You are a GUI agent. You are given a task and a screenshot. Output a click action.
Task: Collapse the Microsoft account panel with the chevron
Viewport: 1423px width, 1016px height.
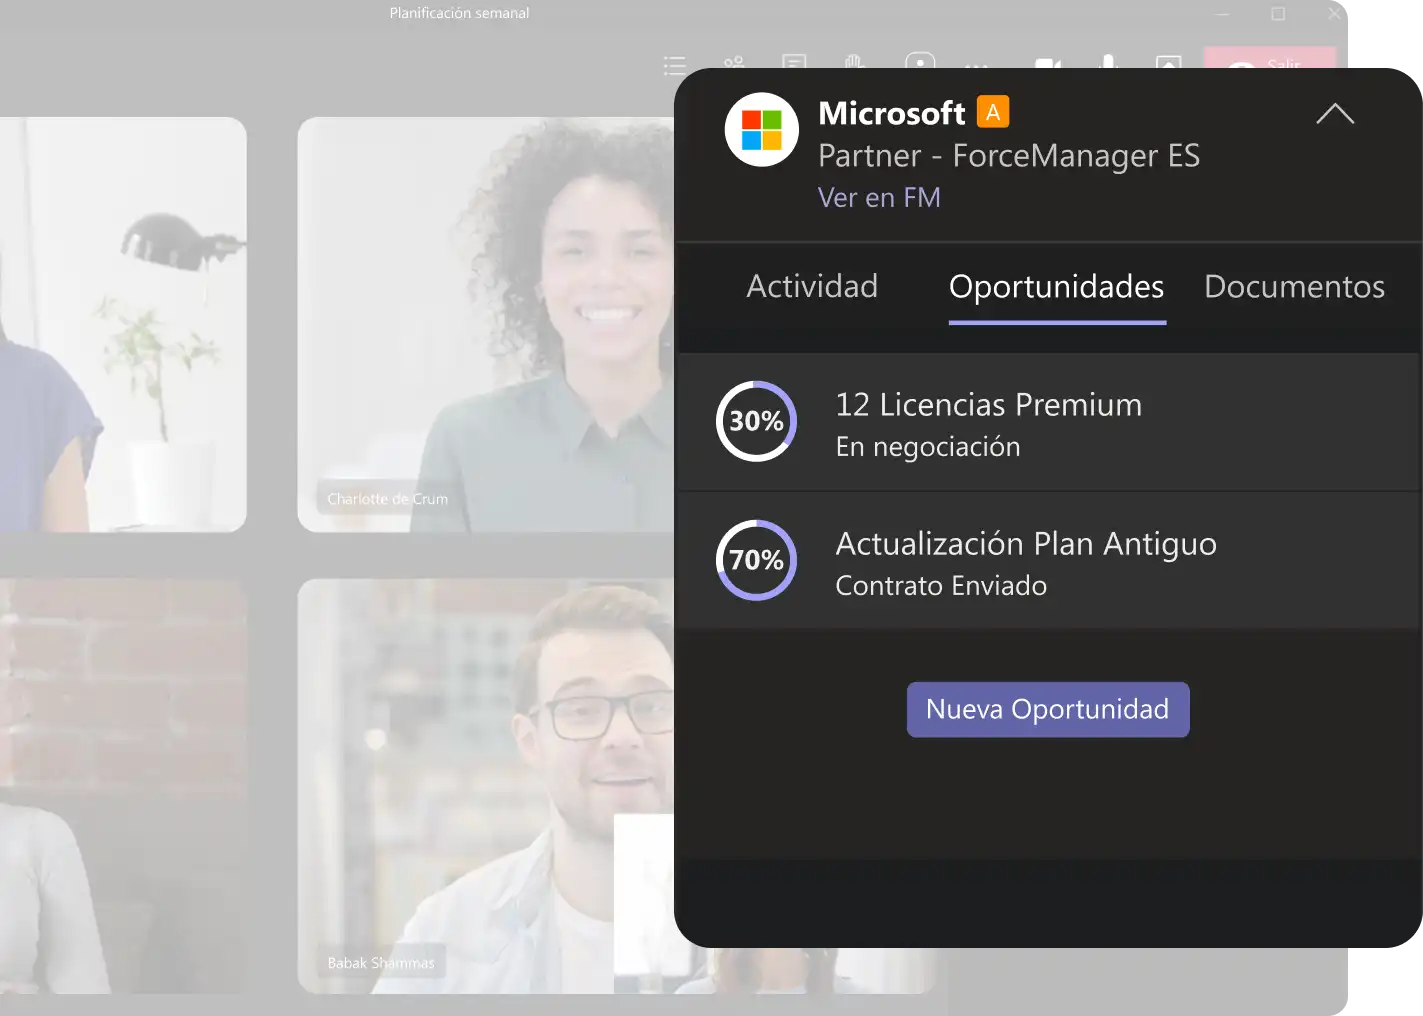click(1335, 113)
